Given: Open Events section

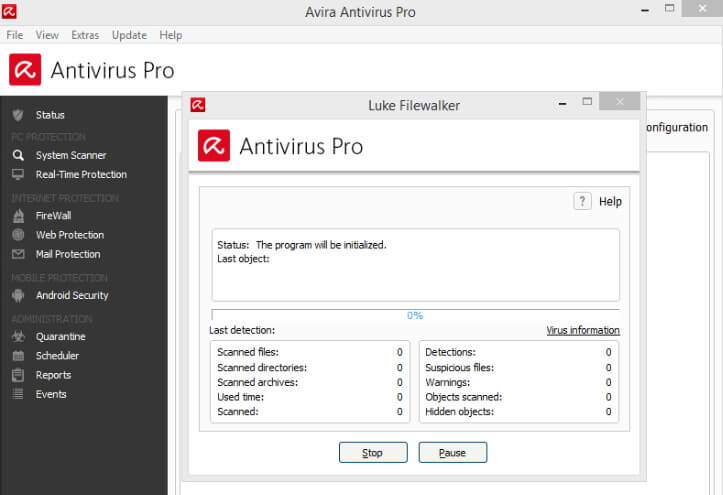Looking at the screenshot, I should [51, 394].
